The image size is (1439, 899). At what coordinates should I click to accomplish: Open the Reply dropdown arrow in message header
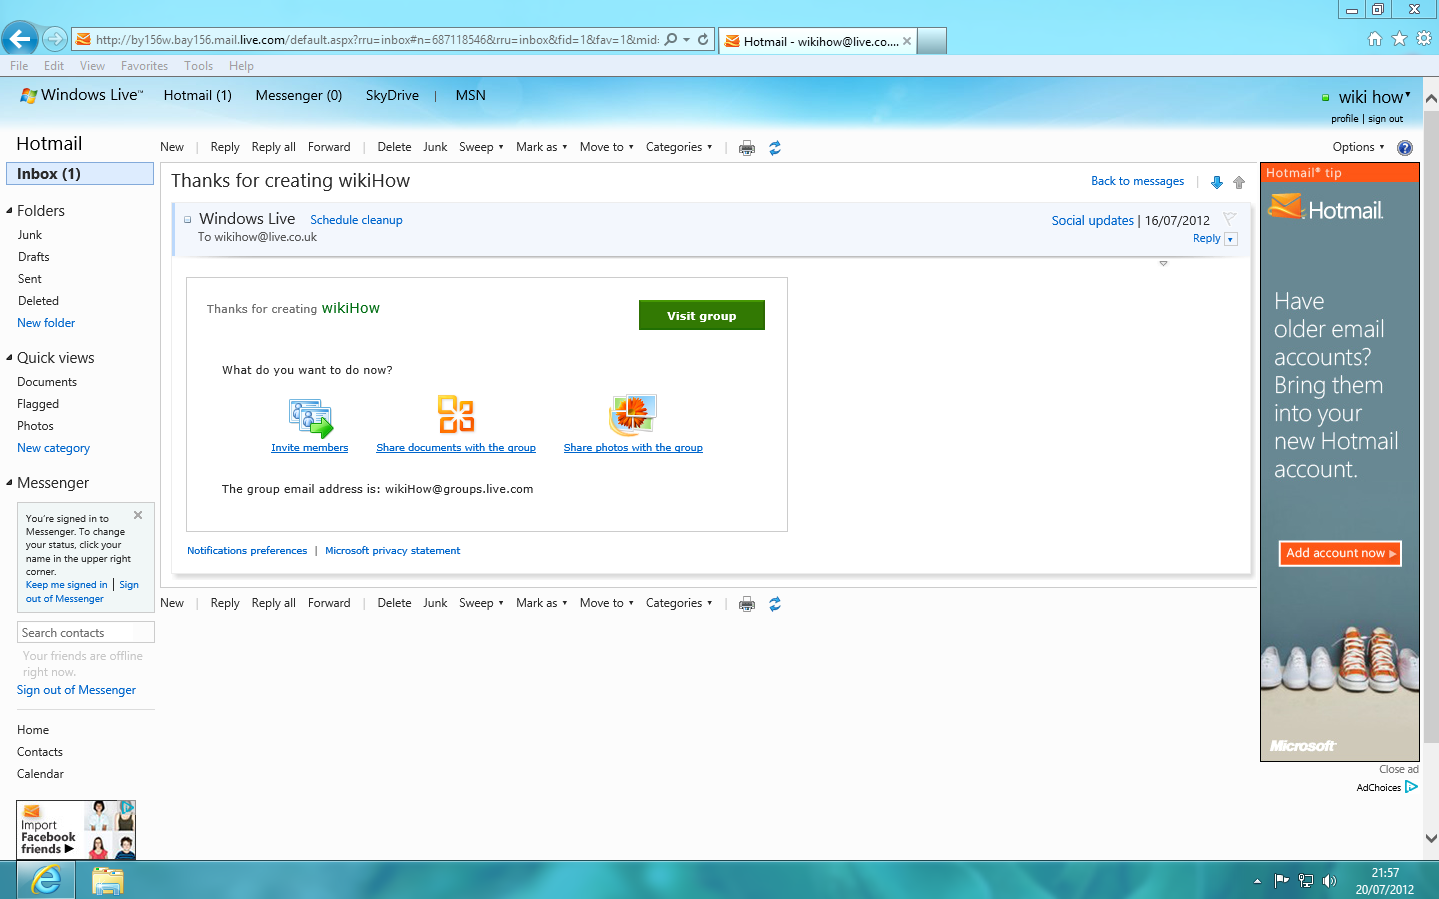(x=1231, y=239)
